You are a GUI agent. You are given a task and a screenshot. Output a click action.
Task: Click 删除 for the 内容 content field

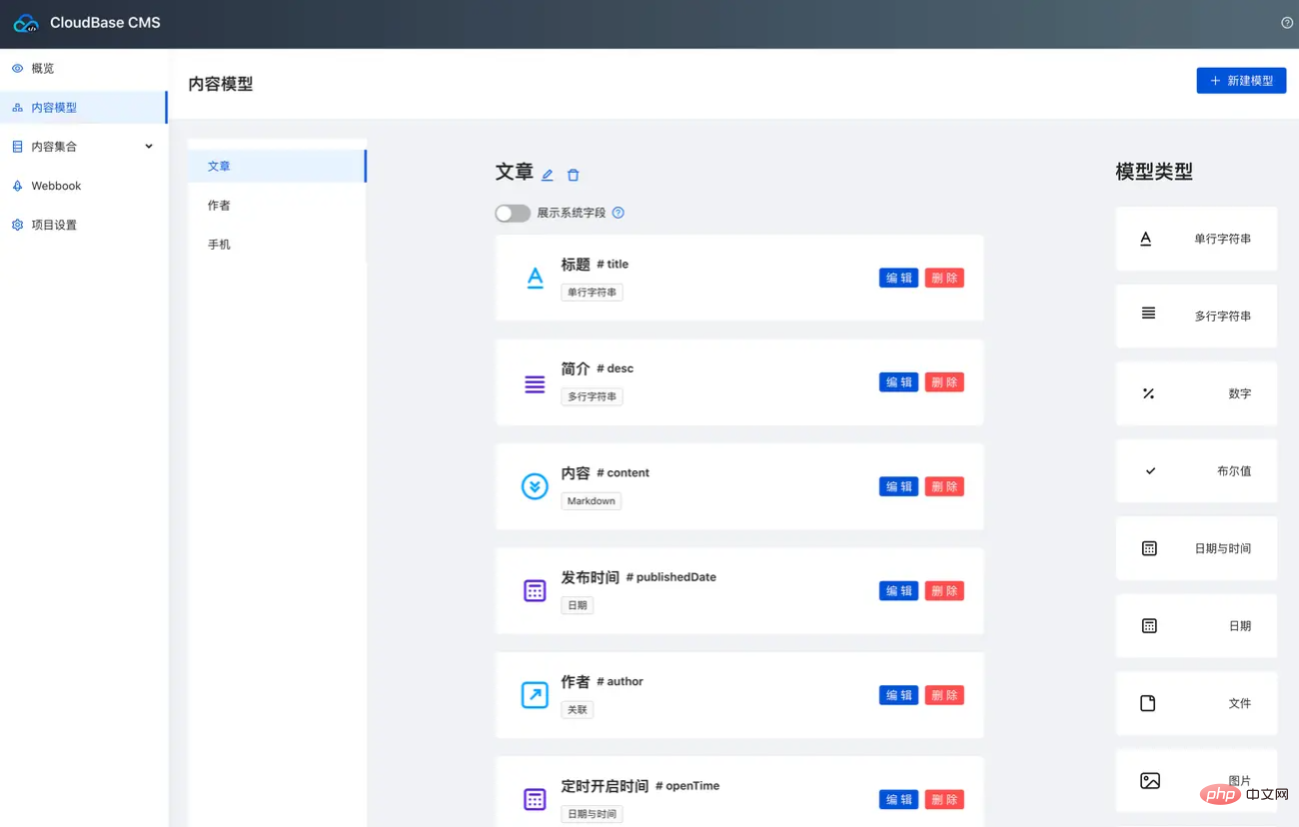pos(944,487)
